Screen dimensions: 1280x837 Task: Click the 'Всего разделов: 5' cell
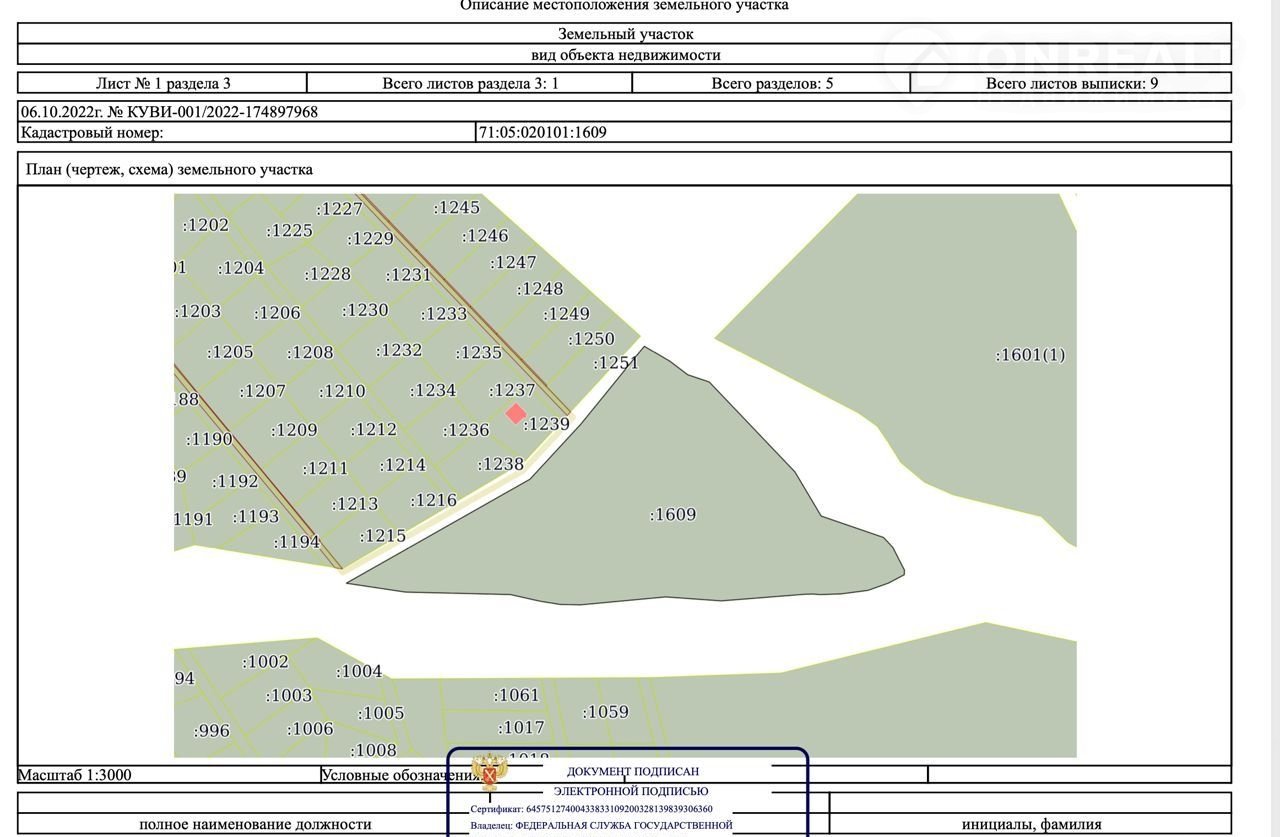[x=771, y=83]
